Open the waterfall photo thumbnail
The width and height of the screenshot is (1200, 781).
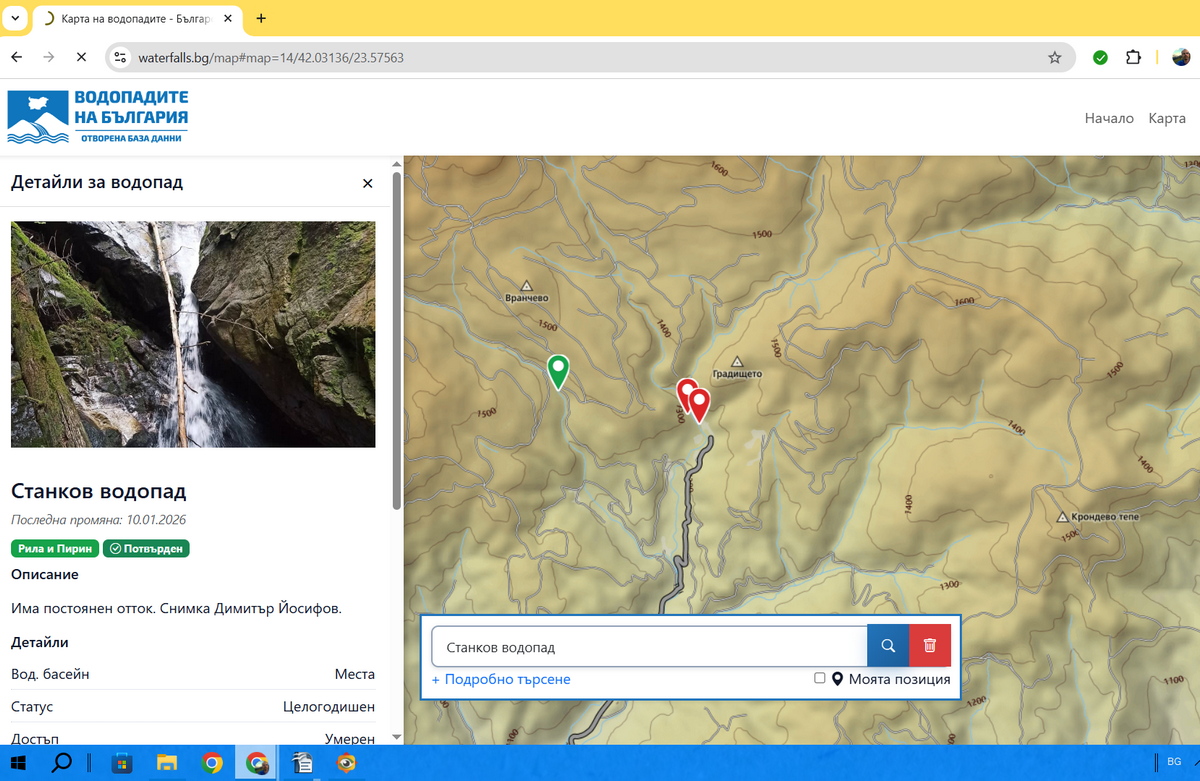(x=193, y=334)
